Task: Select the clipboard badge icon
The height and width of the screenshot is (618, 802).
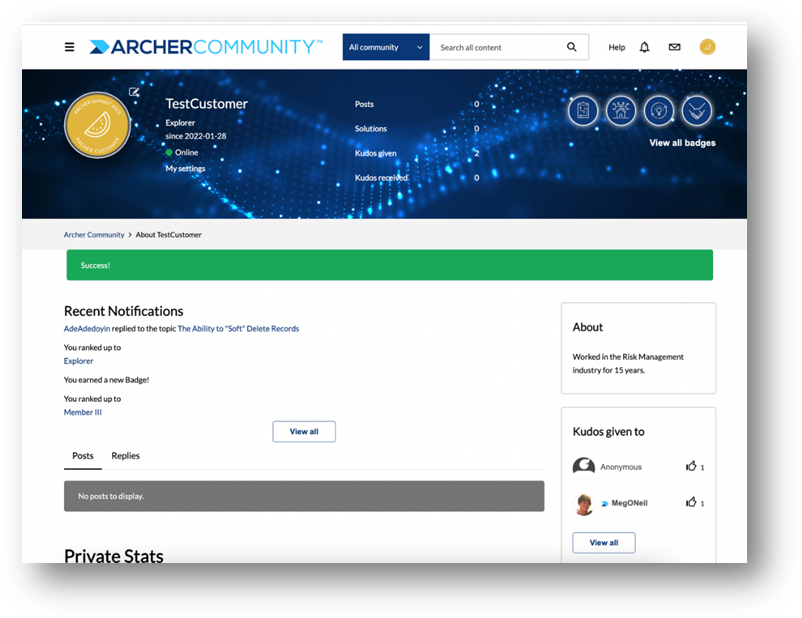Action: pyautogui.click(x=583, y=111)
